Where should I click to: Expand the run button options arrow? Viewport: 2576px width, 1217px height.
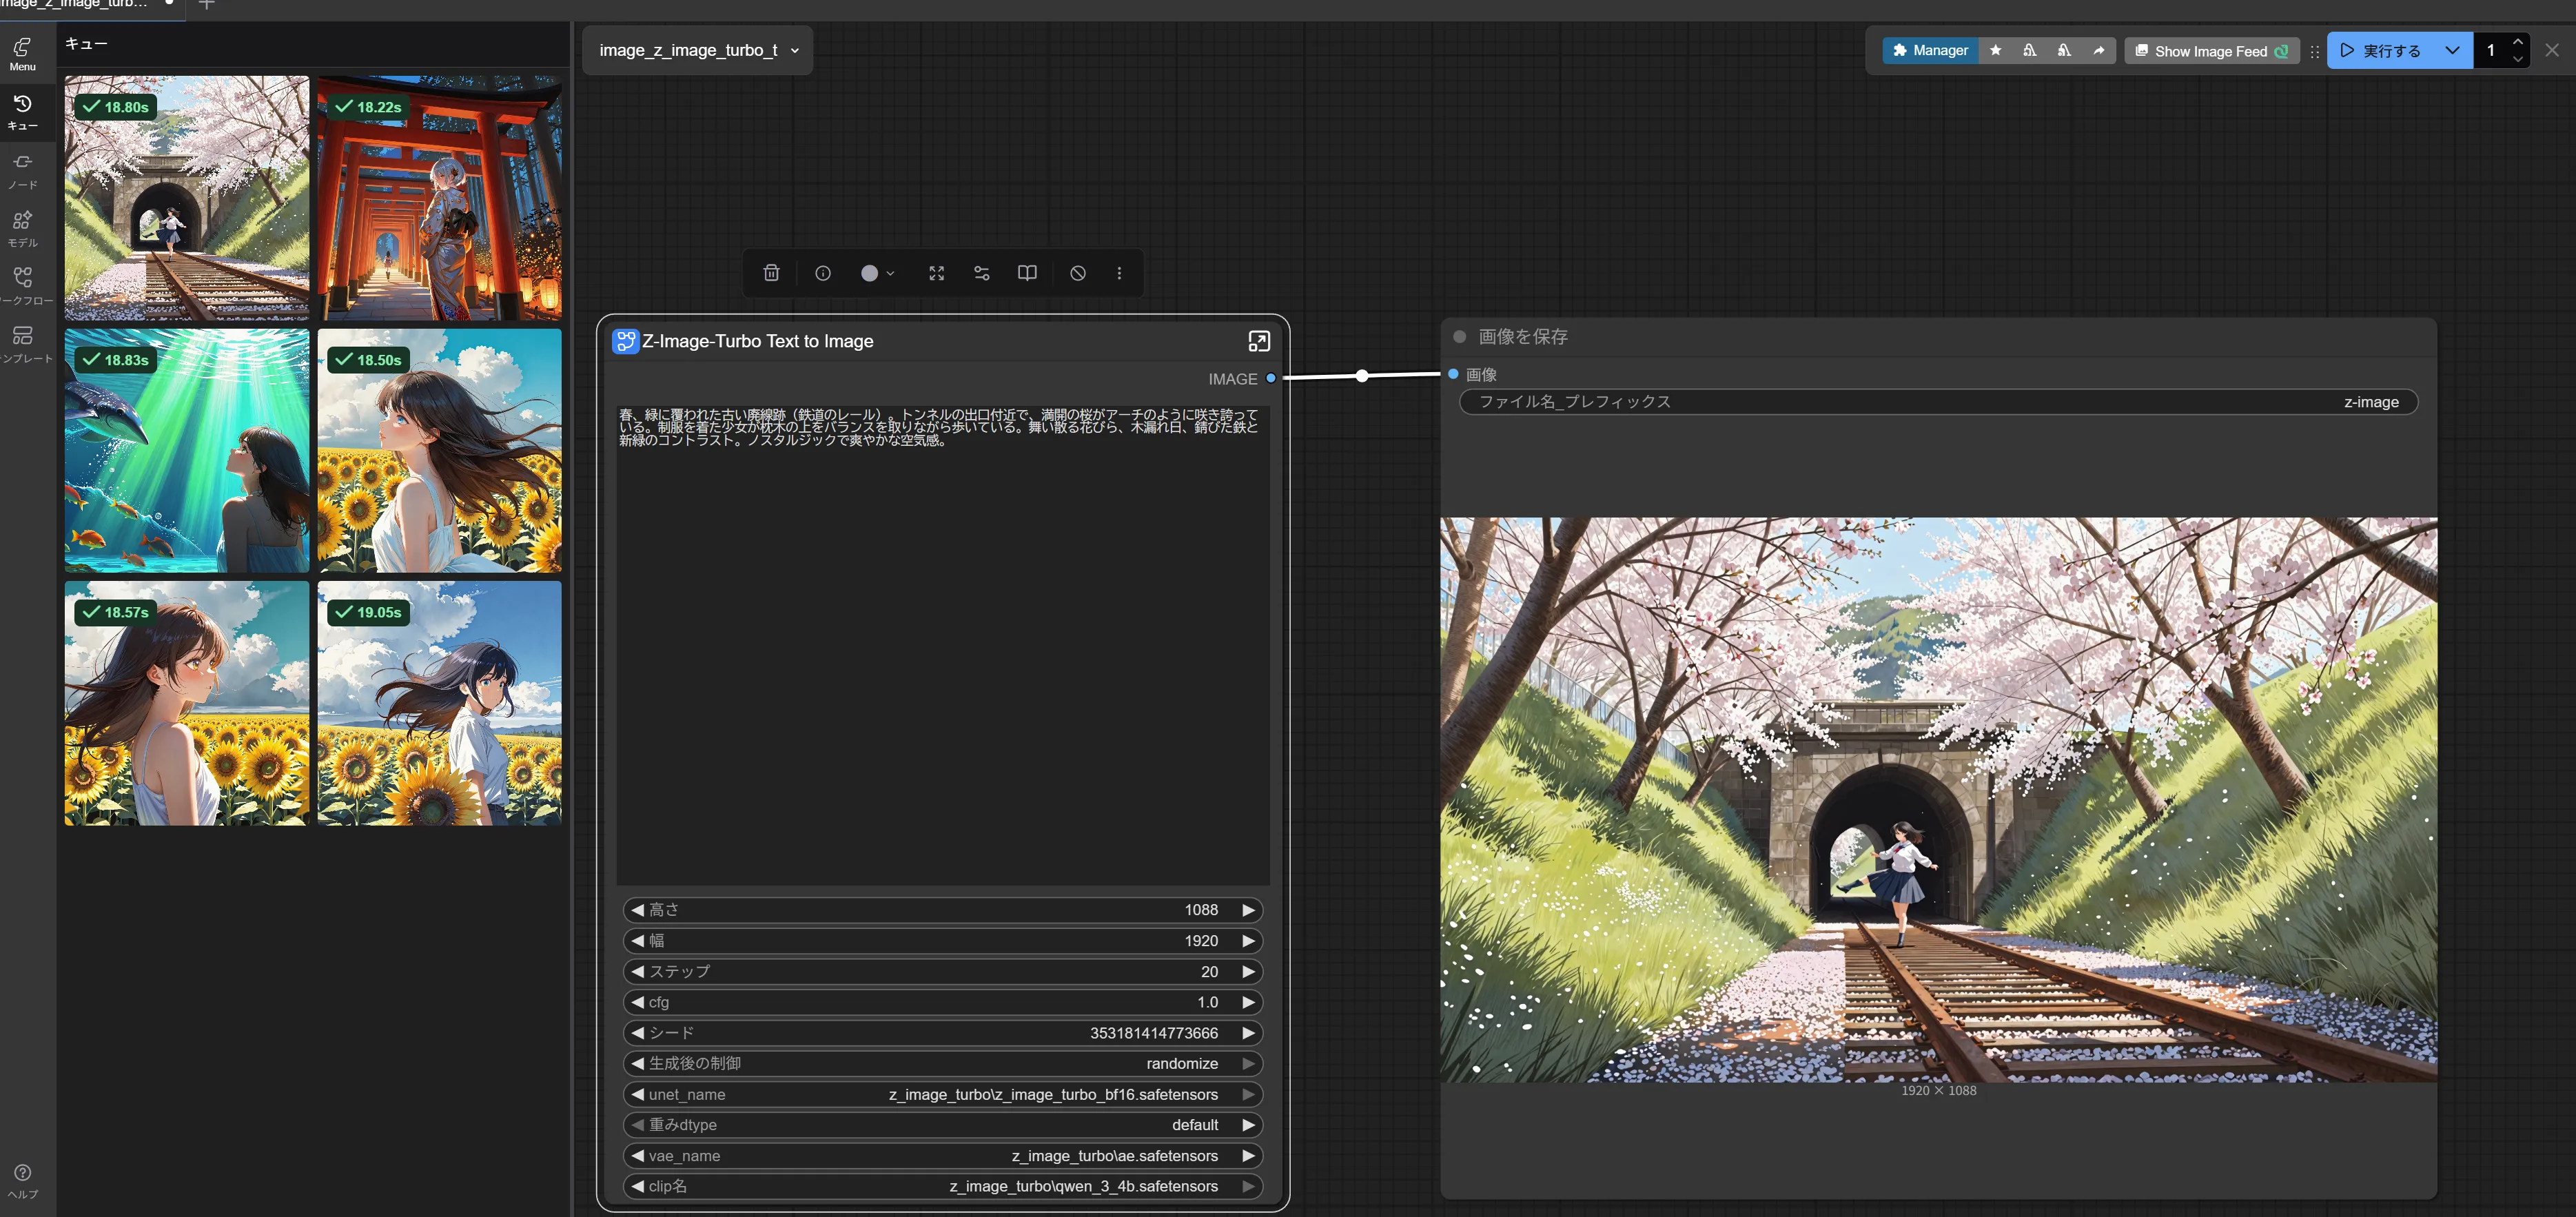[2452, 50]
